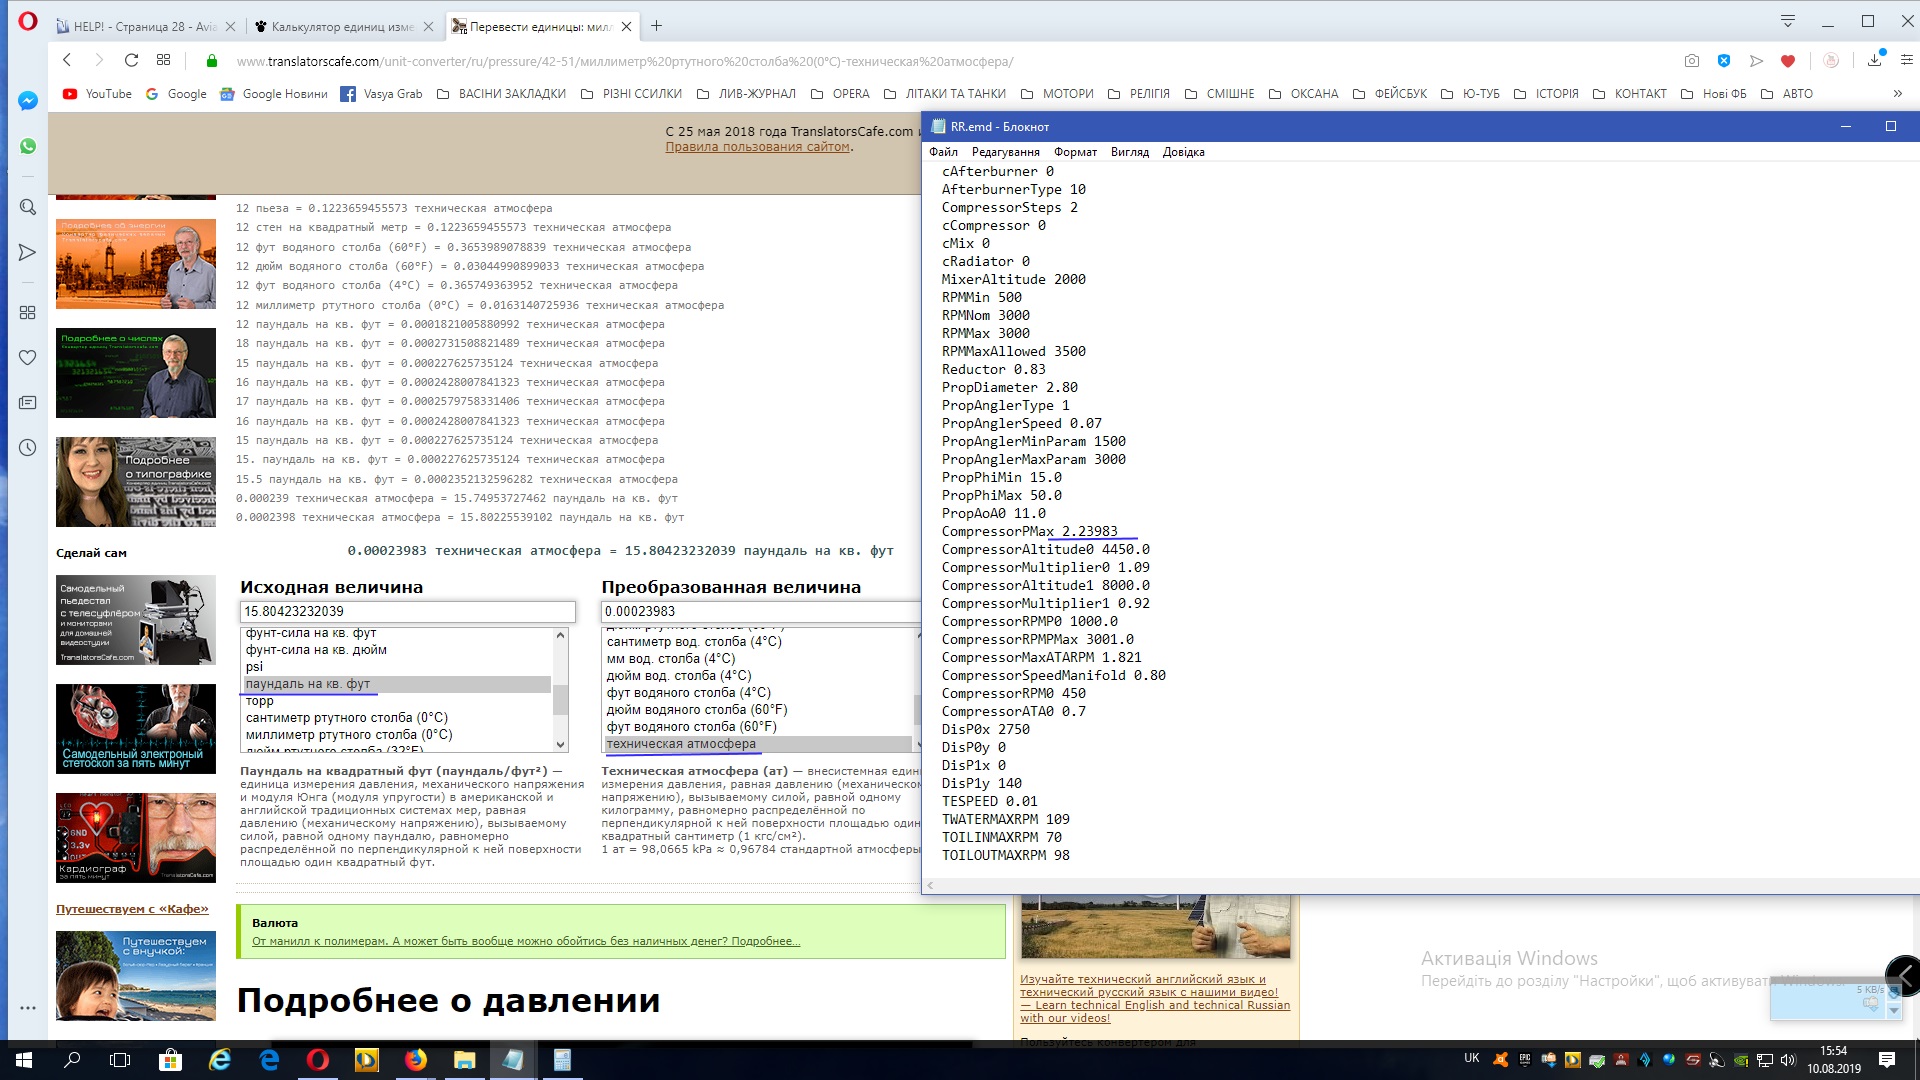Click the Правила пользования сайтом link
Viewport: 1920px width, 1080px height.
click(x=757, y=147)
